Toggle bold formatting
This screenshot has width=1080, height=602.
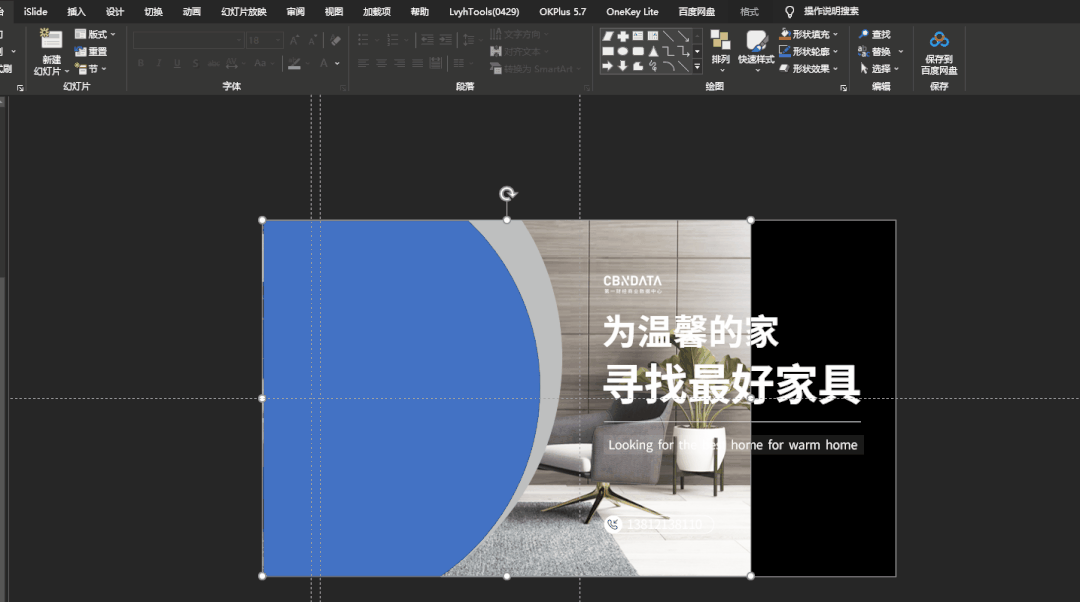141,63
